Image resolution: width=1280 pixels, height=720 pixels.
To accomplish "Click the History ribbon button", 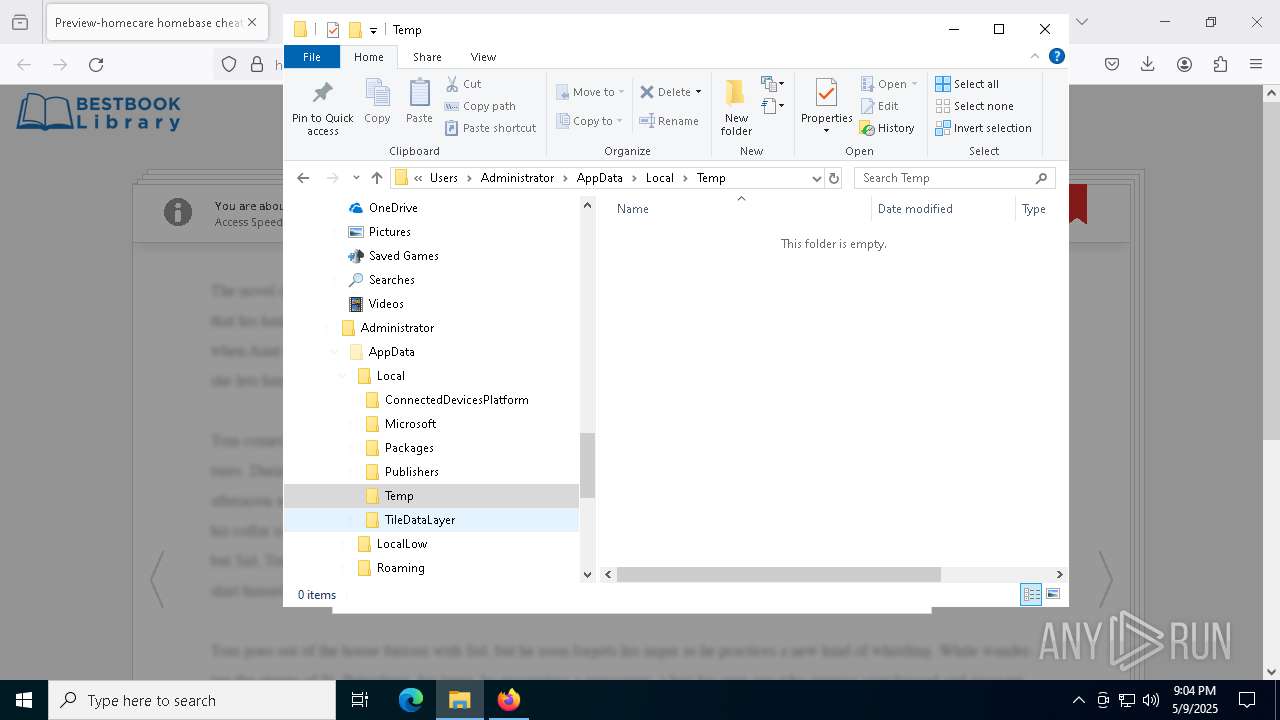I will coord(887,128).
